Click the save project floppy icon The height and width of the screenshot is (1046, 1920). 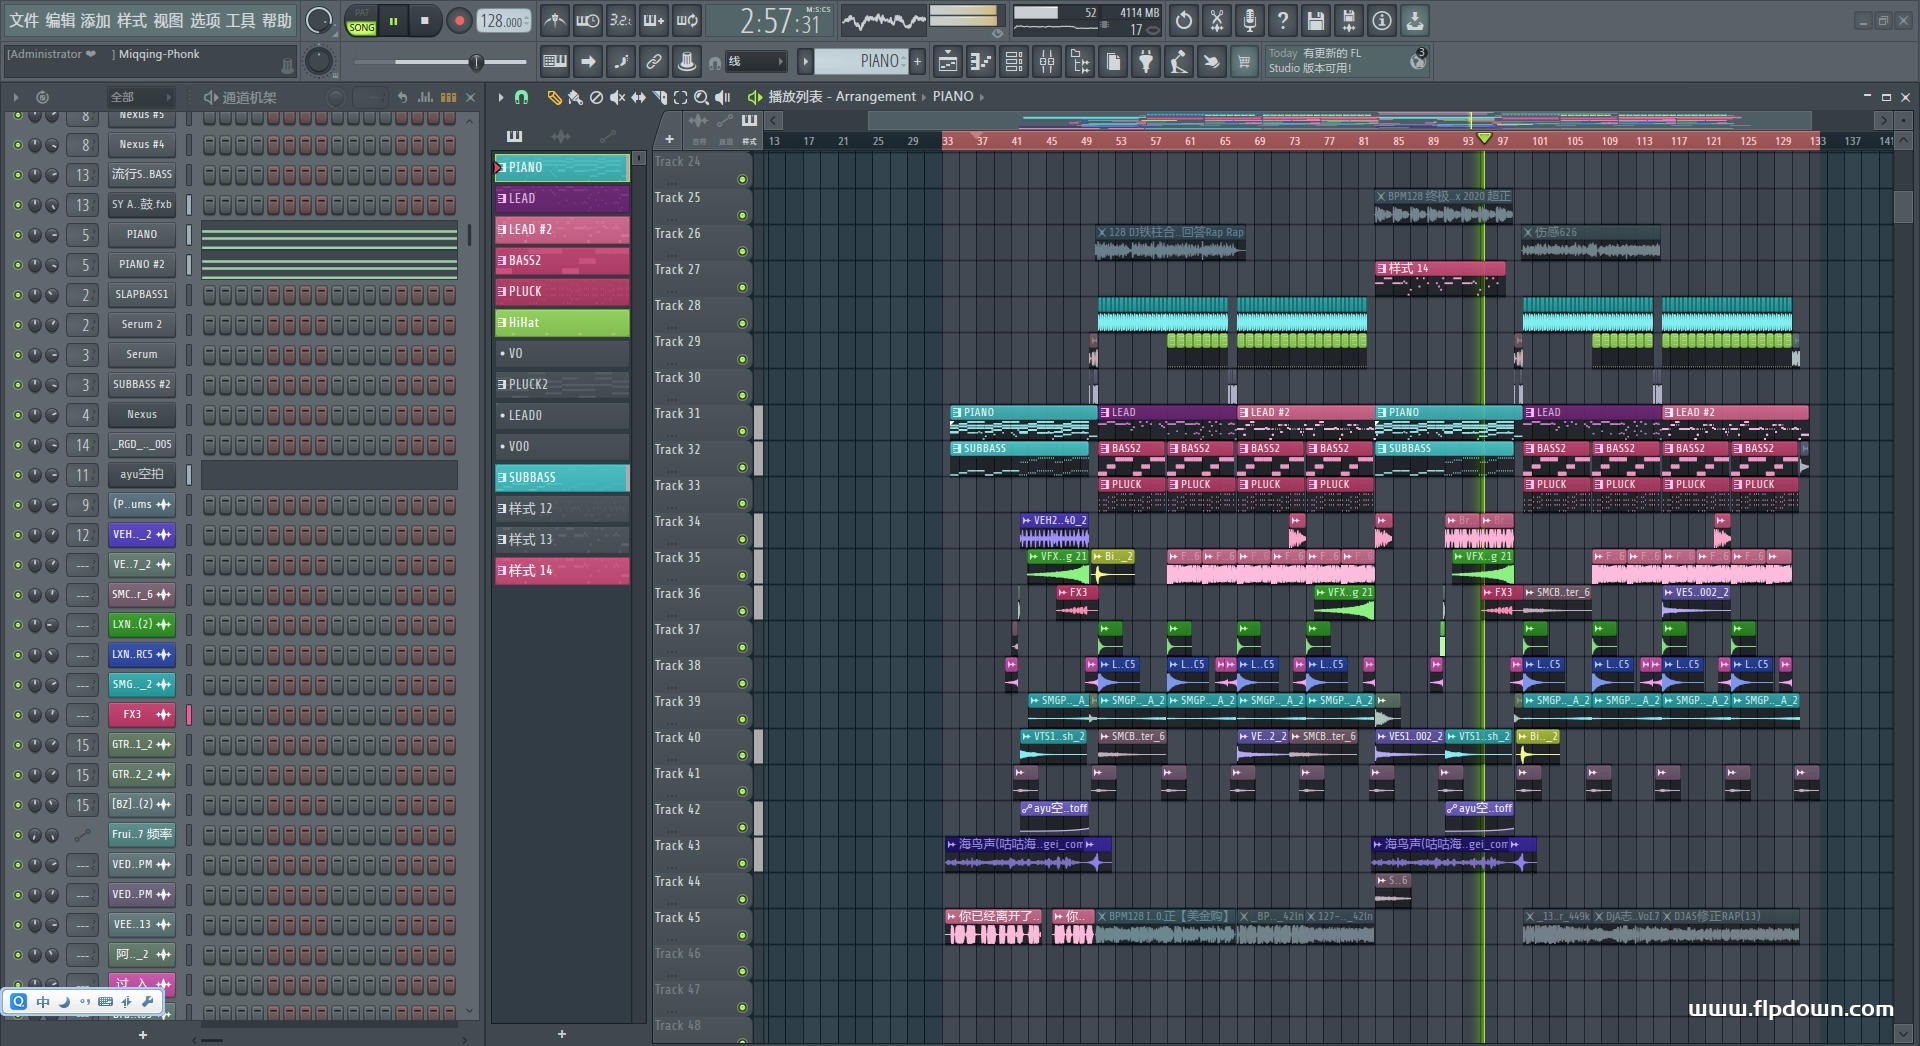click(1315, 20)
